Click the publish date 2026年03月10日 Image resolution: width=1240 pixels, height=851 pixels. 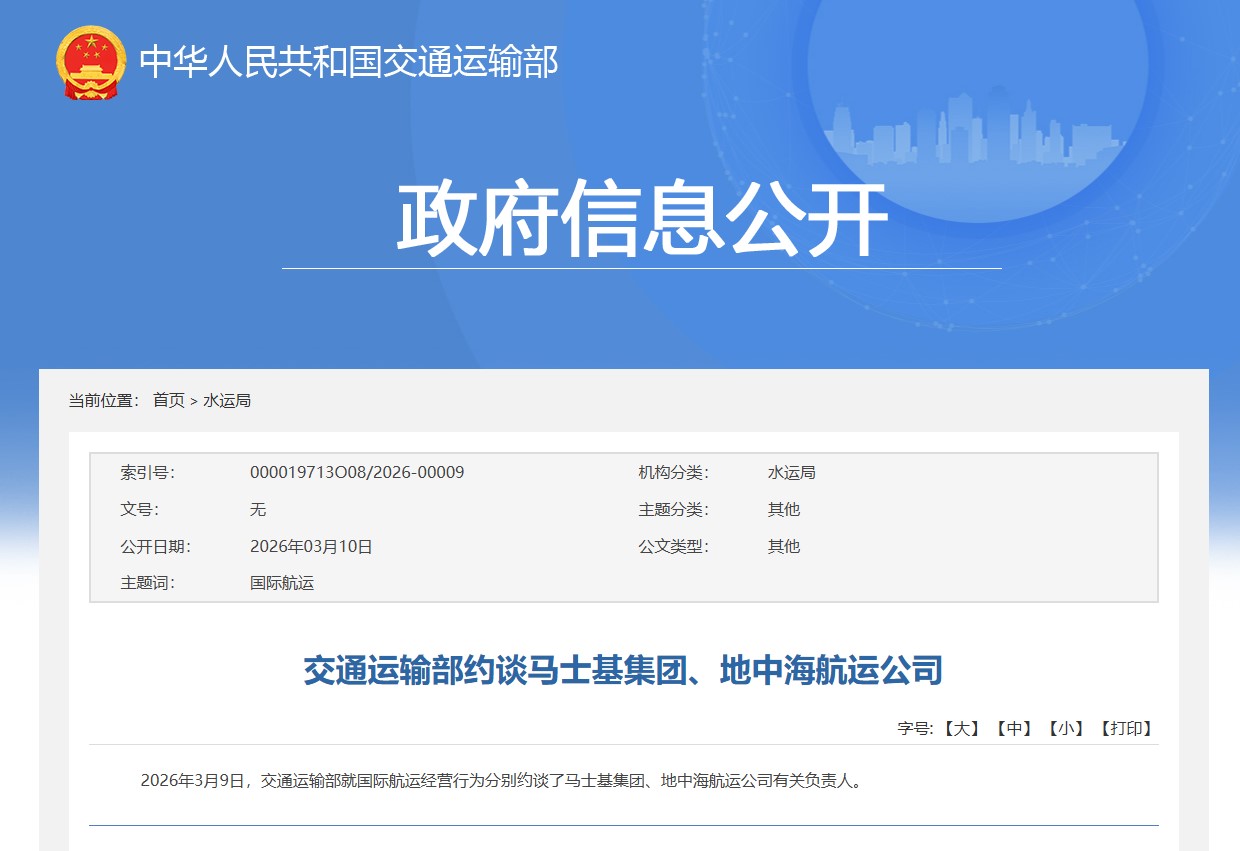(x=311, y=546)
